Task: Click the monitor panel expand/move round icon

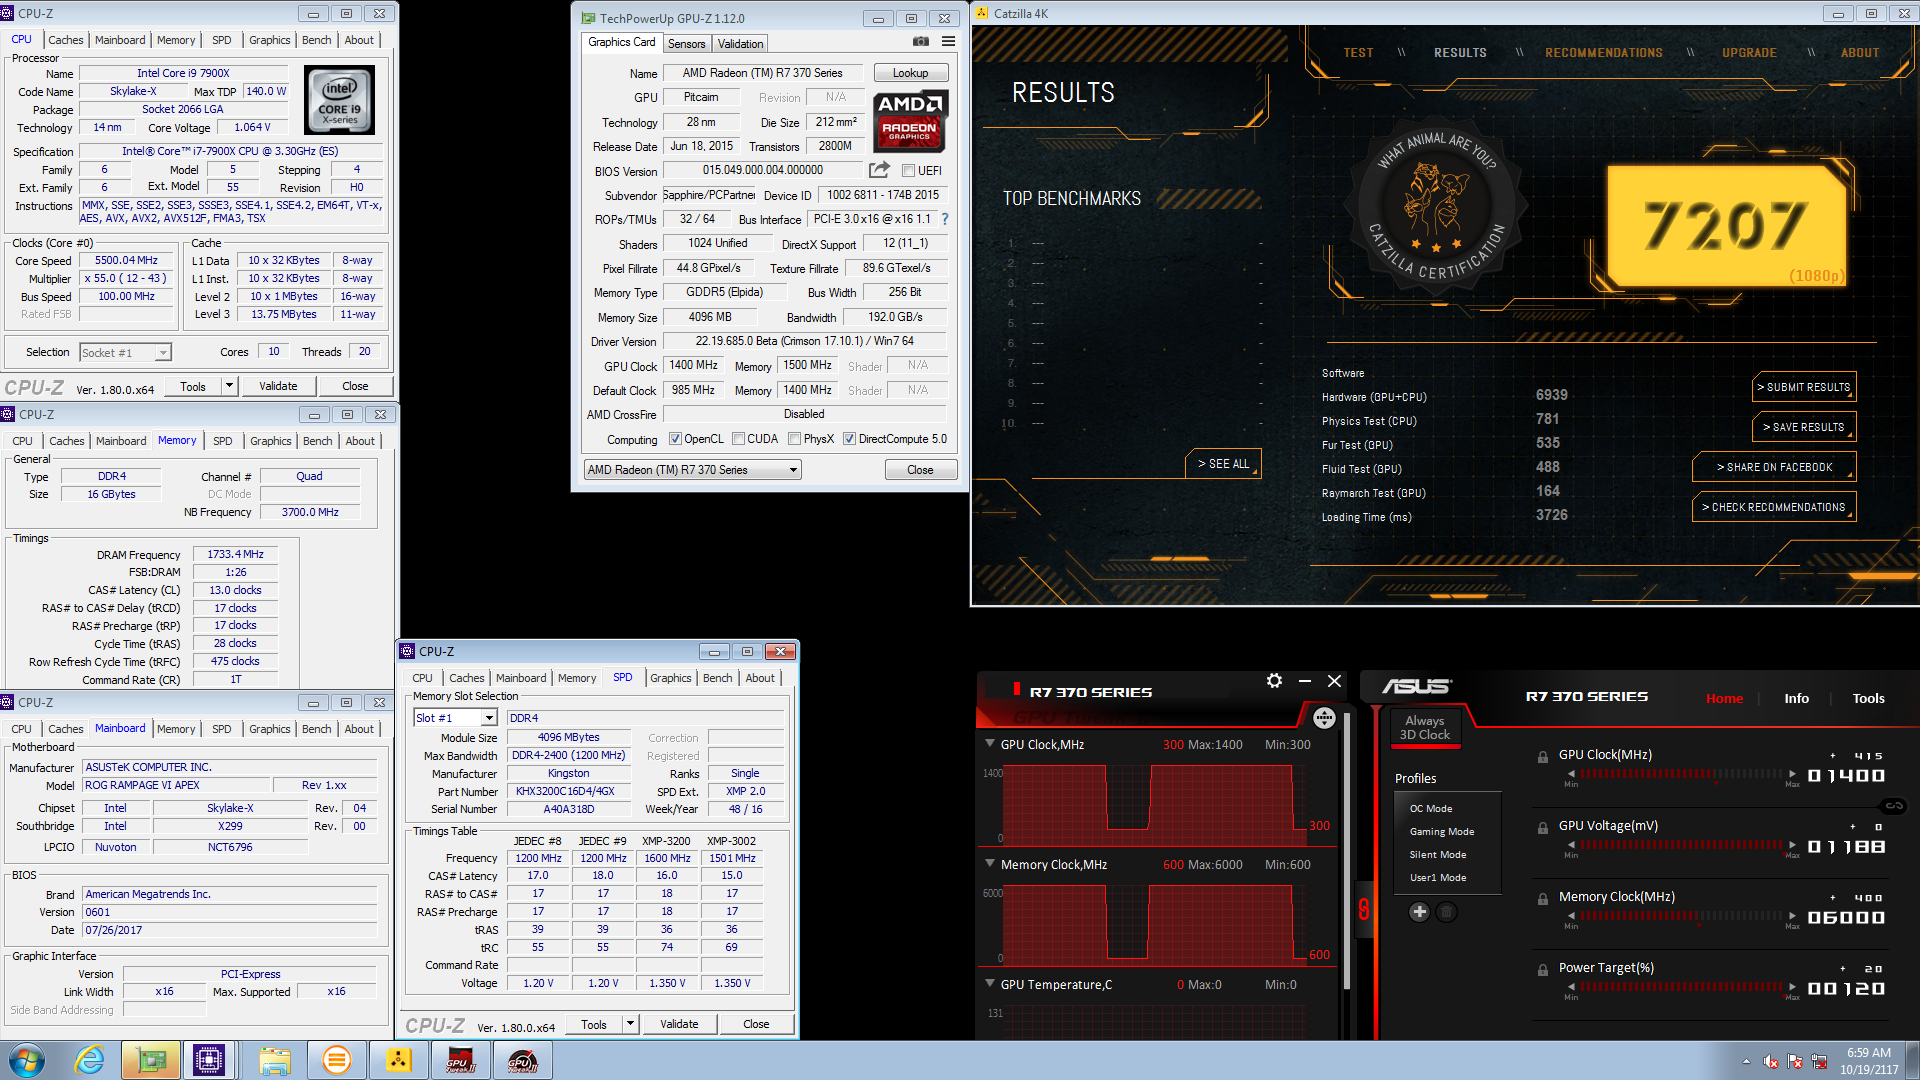Action: [1324, 717]
